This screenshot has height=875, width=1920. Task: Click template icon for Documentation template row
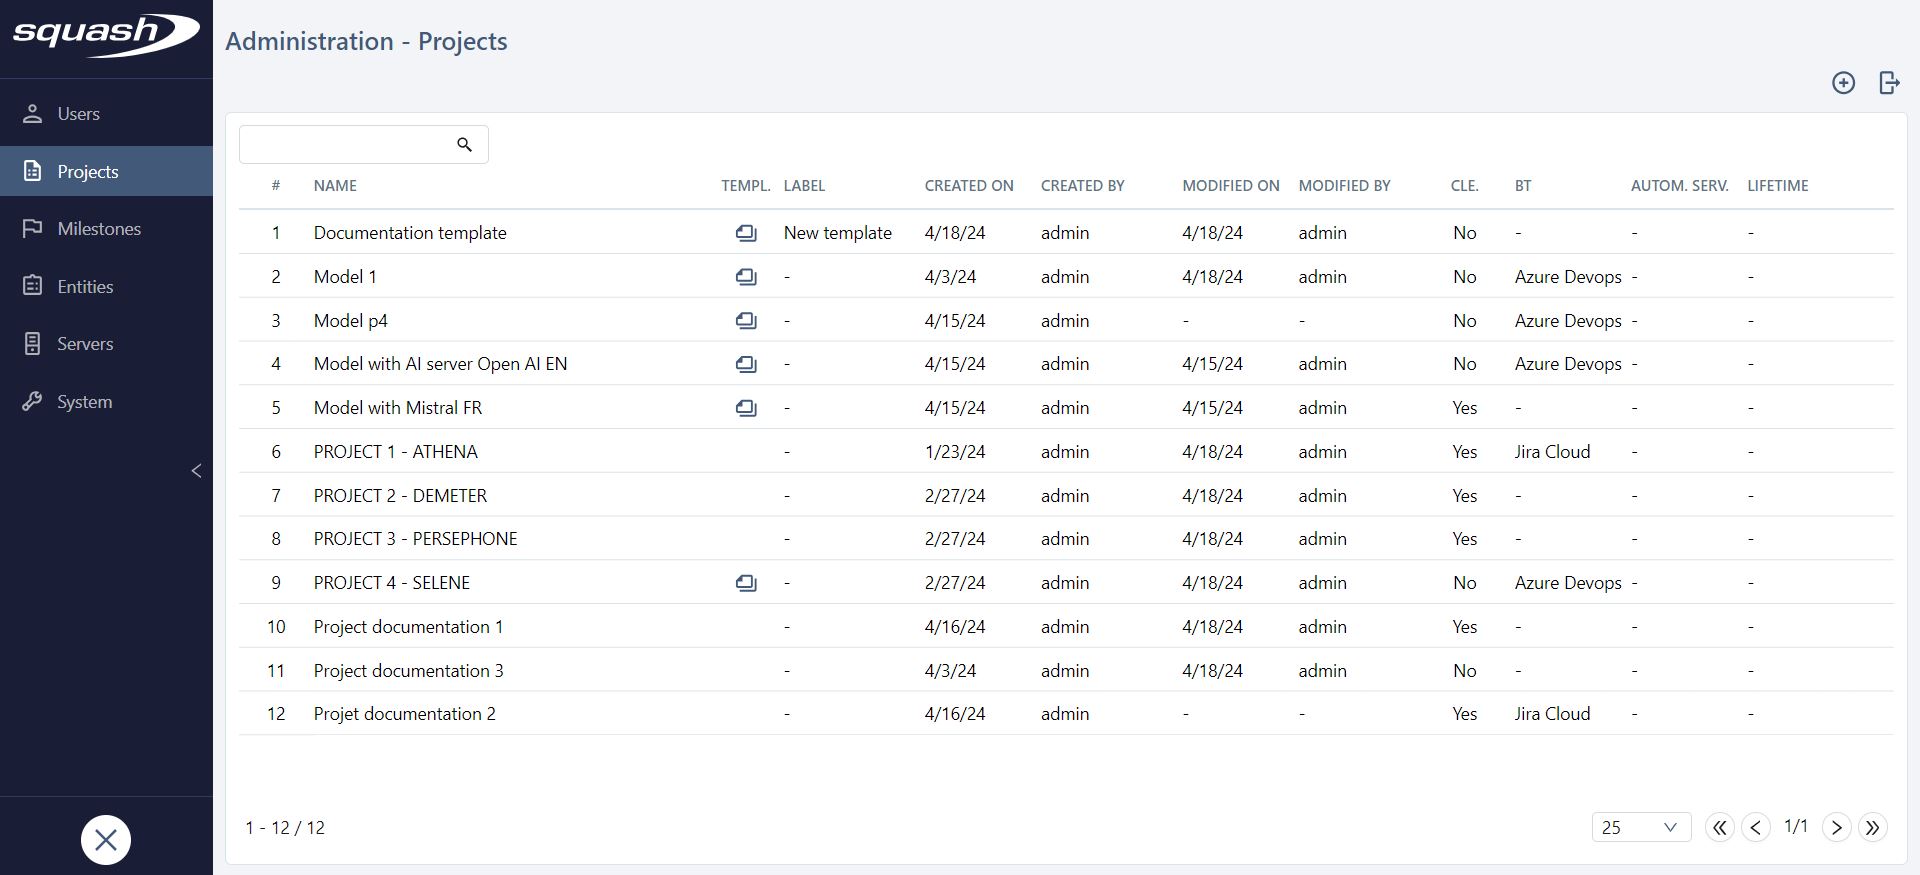point(746,233)
